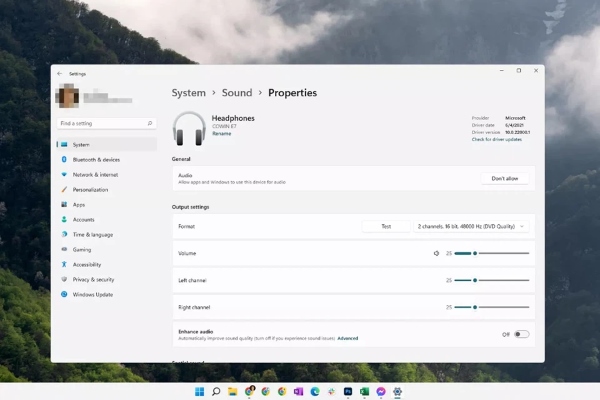Viewport: 600px width, 400px height.
Task: Click the Test button
Action: (386, 227)
